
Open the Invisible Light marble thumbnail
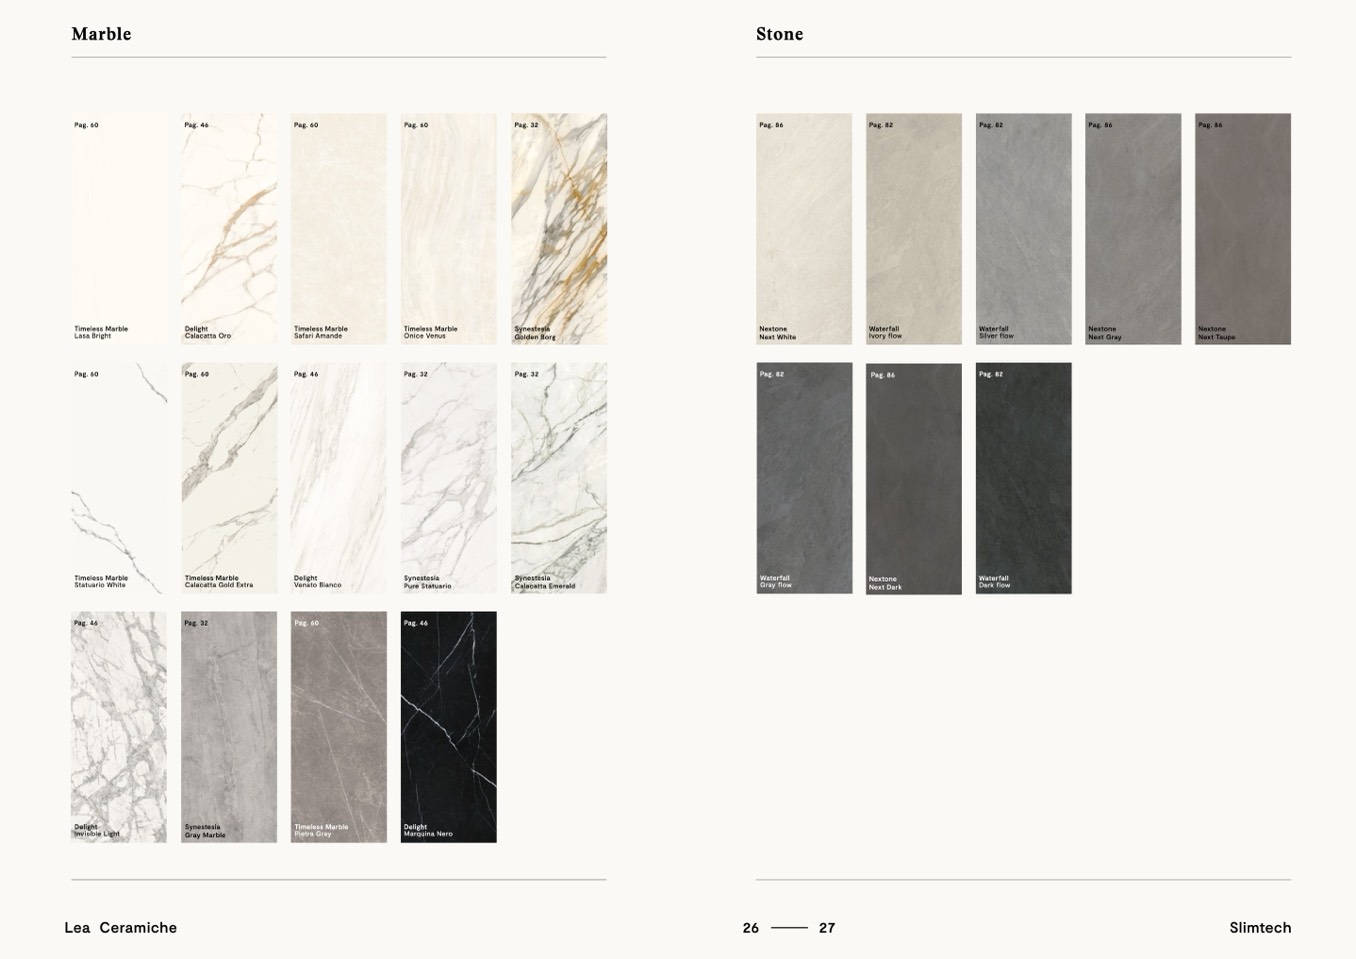pos(119,727)
